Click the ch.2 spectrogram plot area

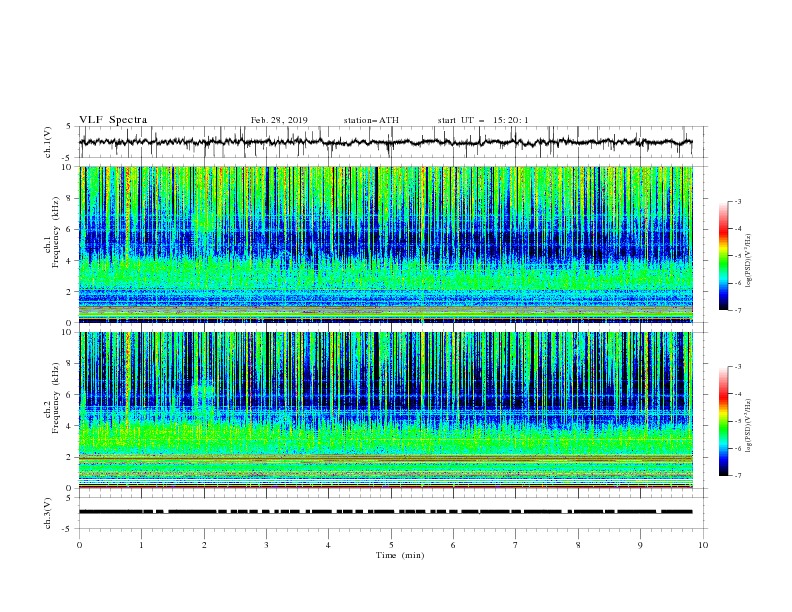click(386, 410)
